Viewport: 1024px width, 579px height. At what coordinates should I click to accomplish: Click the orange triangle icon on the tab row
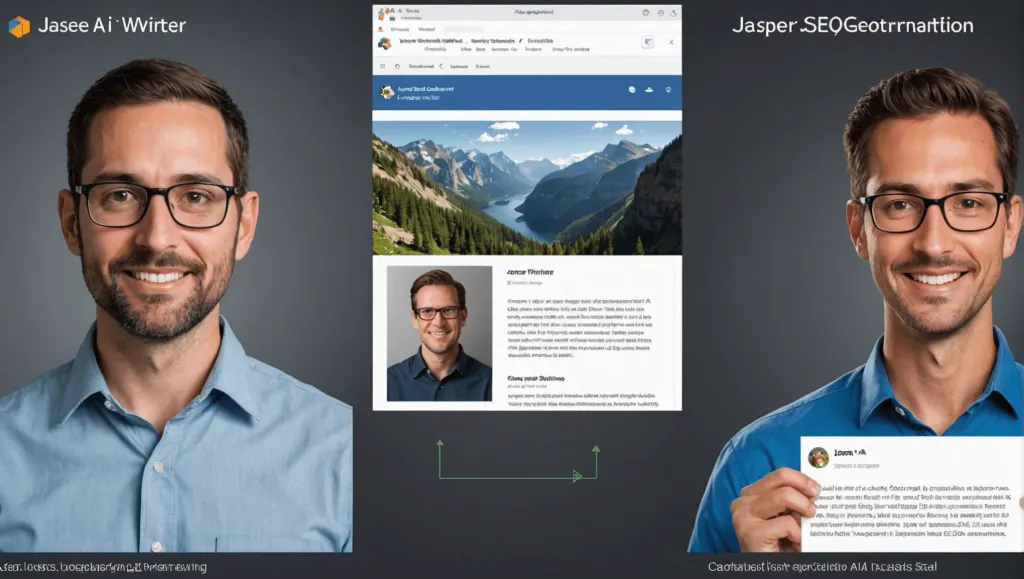pyautogui.click(x=381, y=29)
